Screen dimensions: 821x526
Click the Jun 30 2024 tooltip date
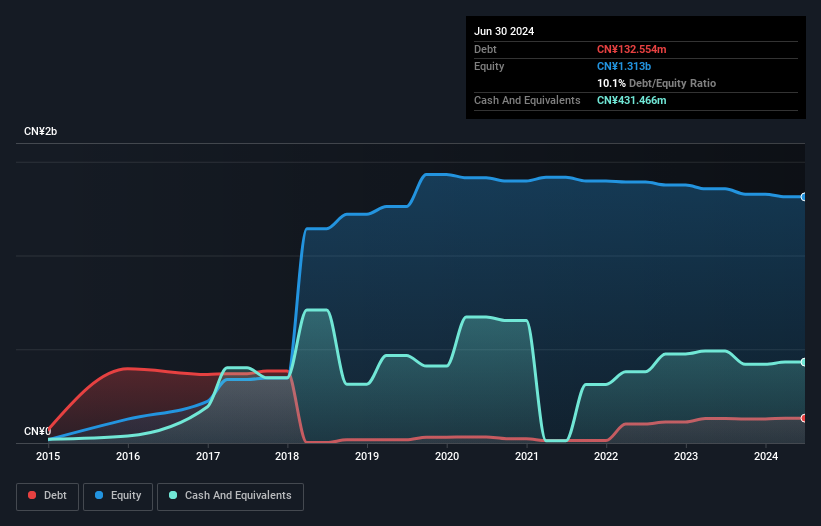point(504,31)
